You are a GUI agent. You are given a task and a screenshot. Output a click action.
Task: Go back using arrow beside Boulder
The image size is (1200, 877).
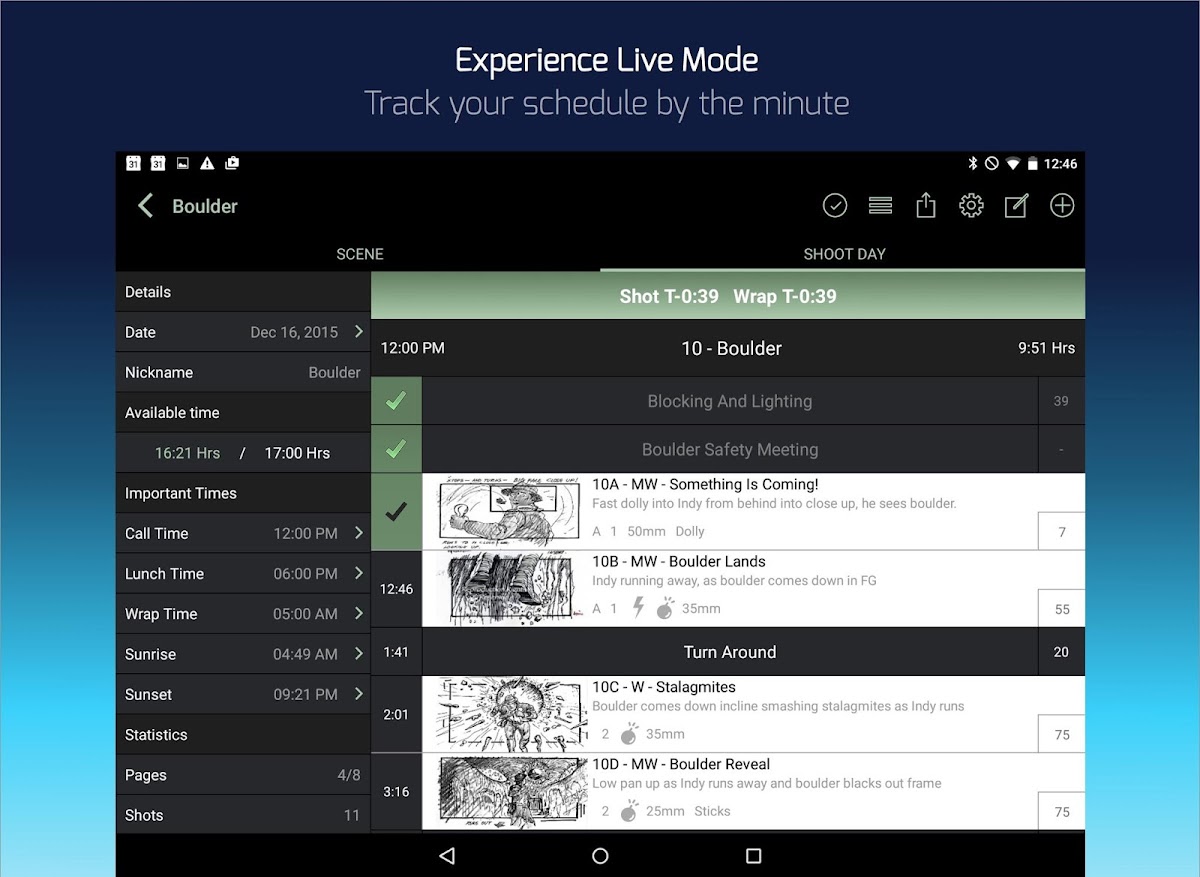click(146, 206)
